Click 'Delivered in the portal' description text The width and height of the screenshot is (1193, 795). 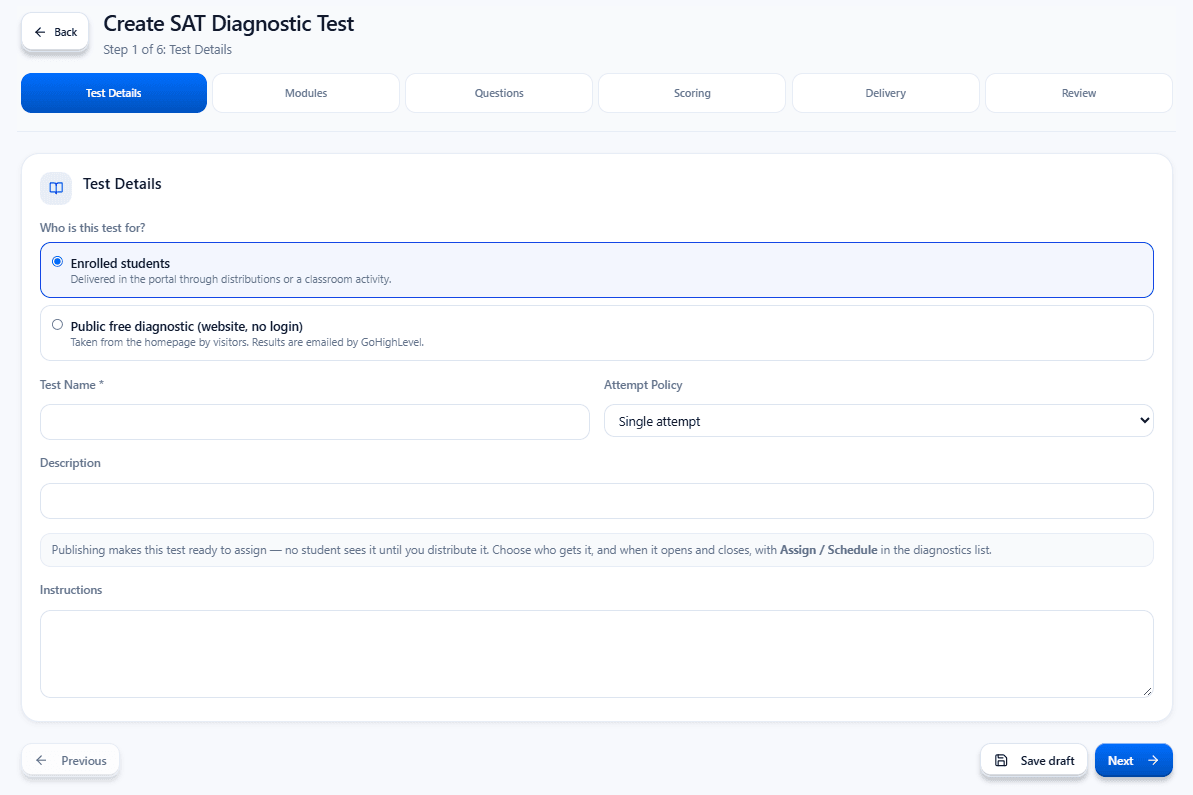(231, 279)
